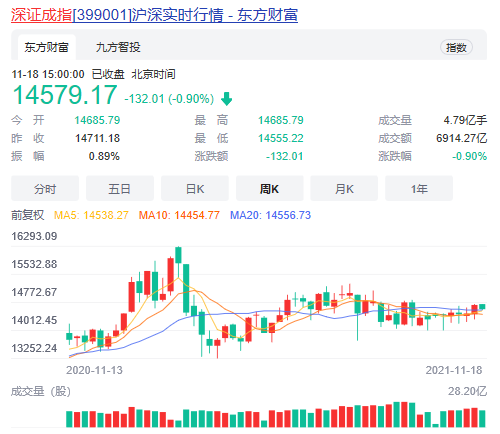Switch to the 东方财富 tab
Viewport: 500px width, 434px height.
click(x=47, y=47)
